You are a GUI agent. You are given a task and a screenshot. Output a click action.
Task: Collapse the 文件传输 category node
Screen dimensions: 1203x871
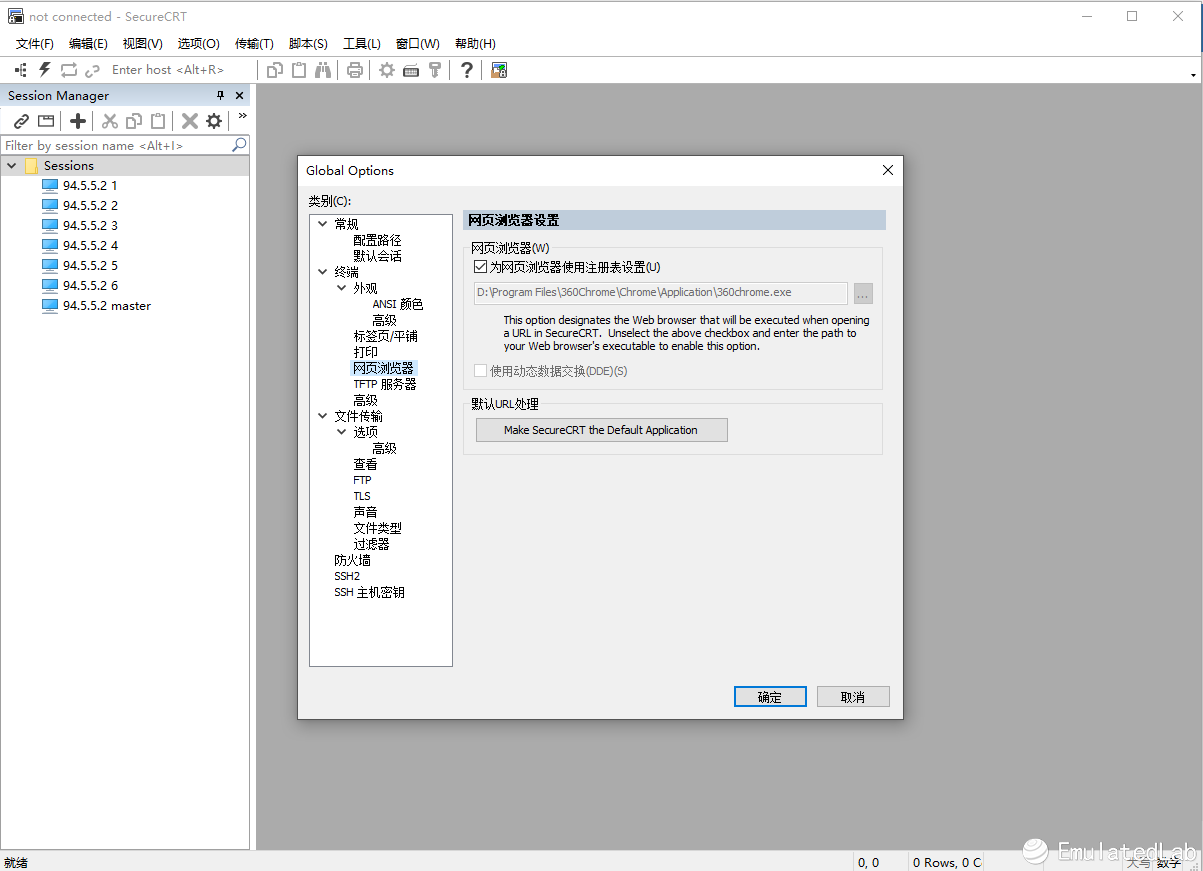322,416
